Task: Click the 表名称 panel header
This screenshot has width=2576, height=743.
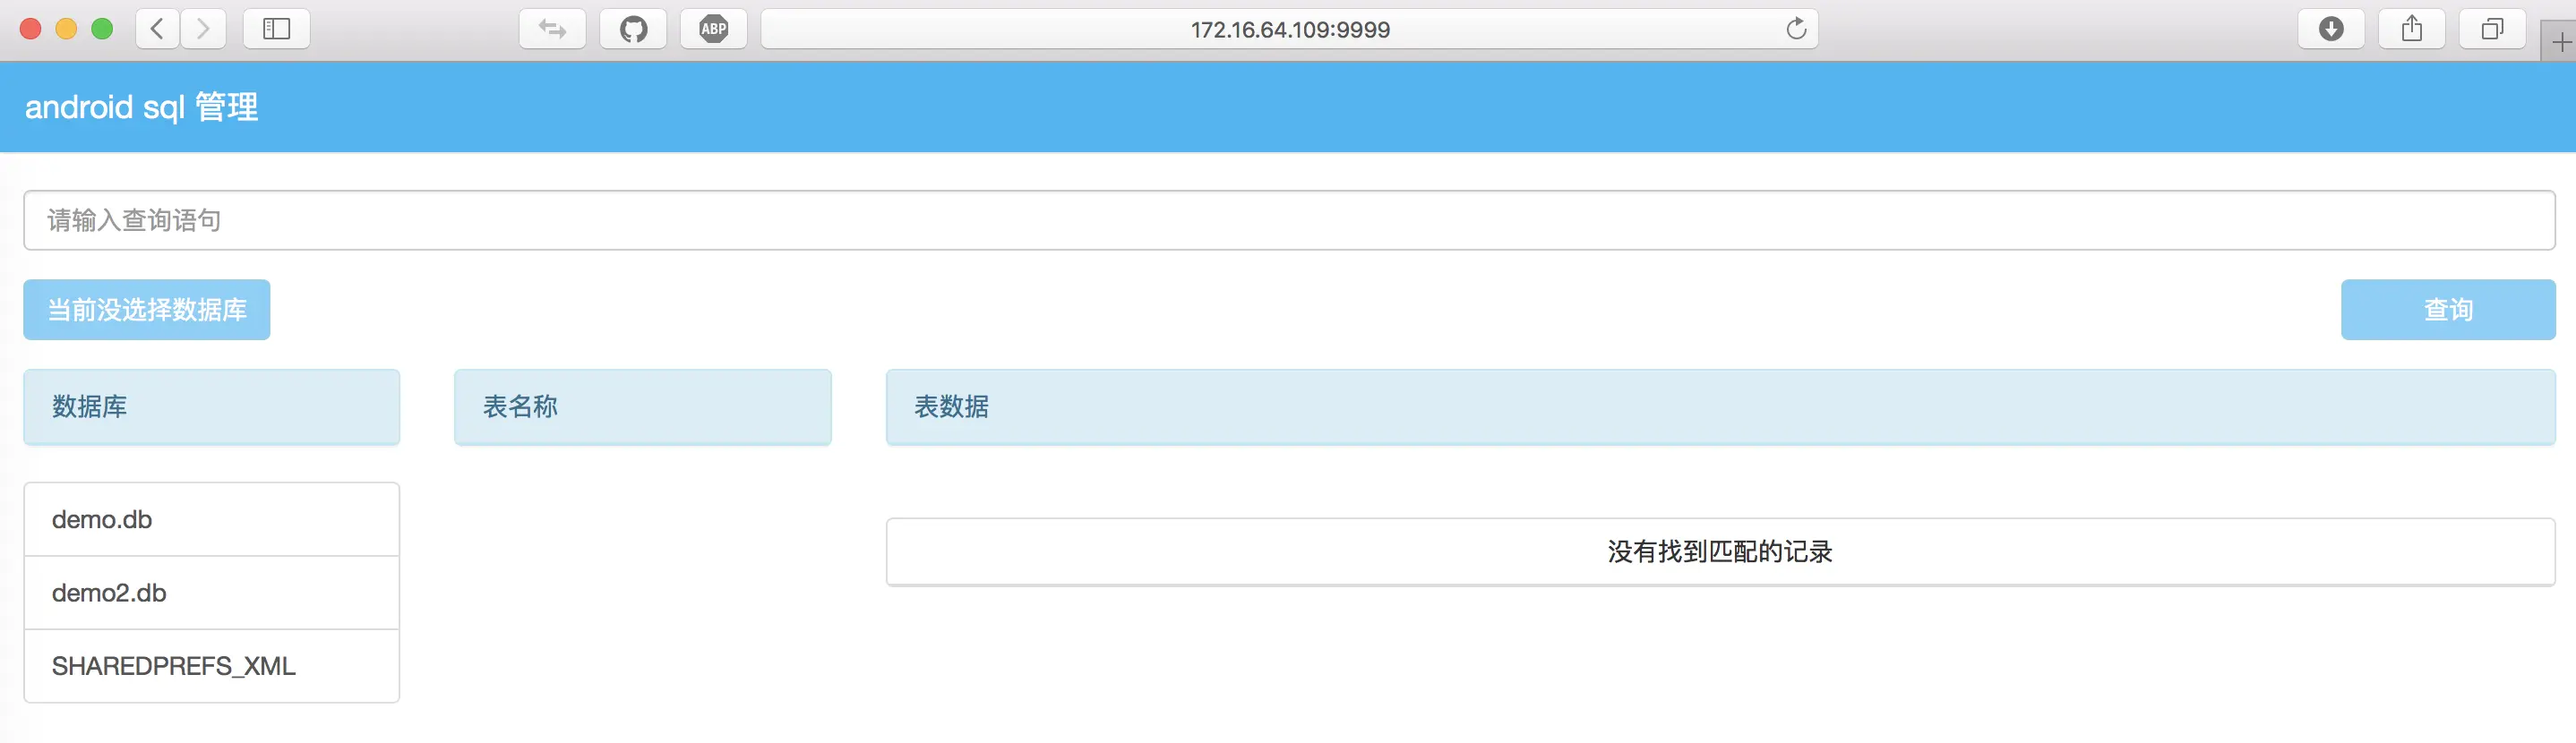Action: (643, 407)
